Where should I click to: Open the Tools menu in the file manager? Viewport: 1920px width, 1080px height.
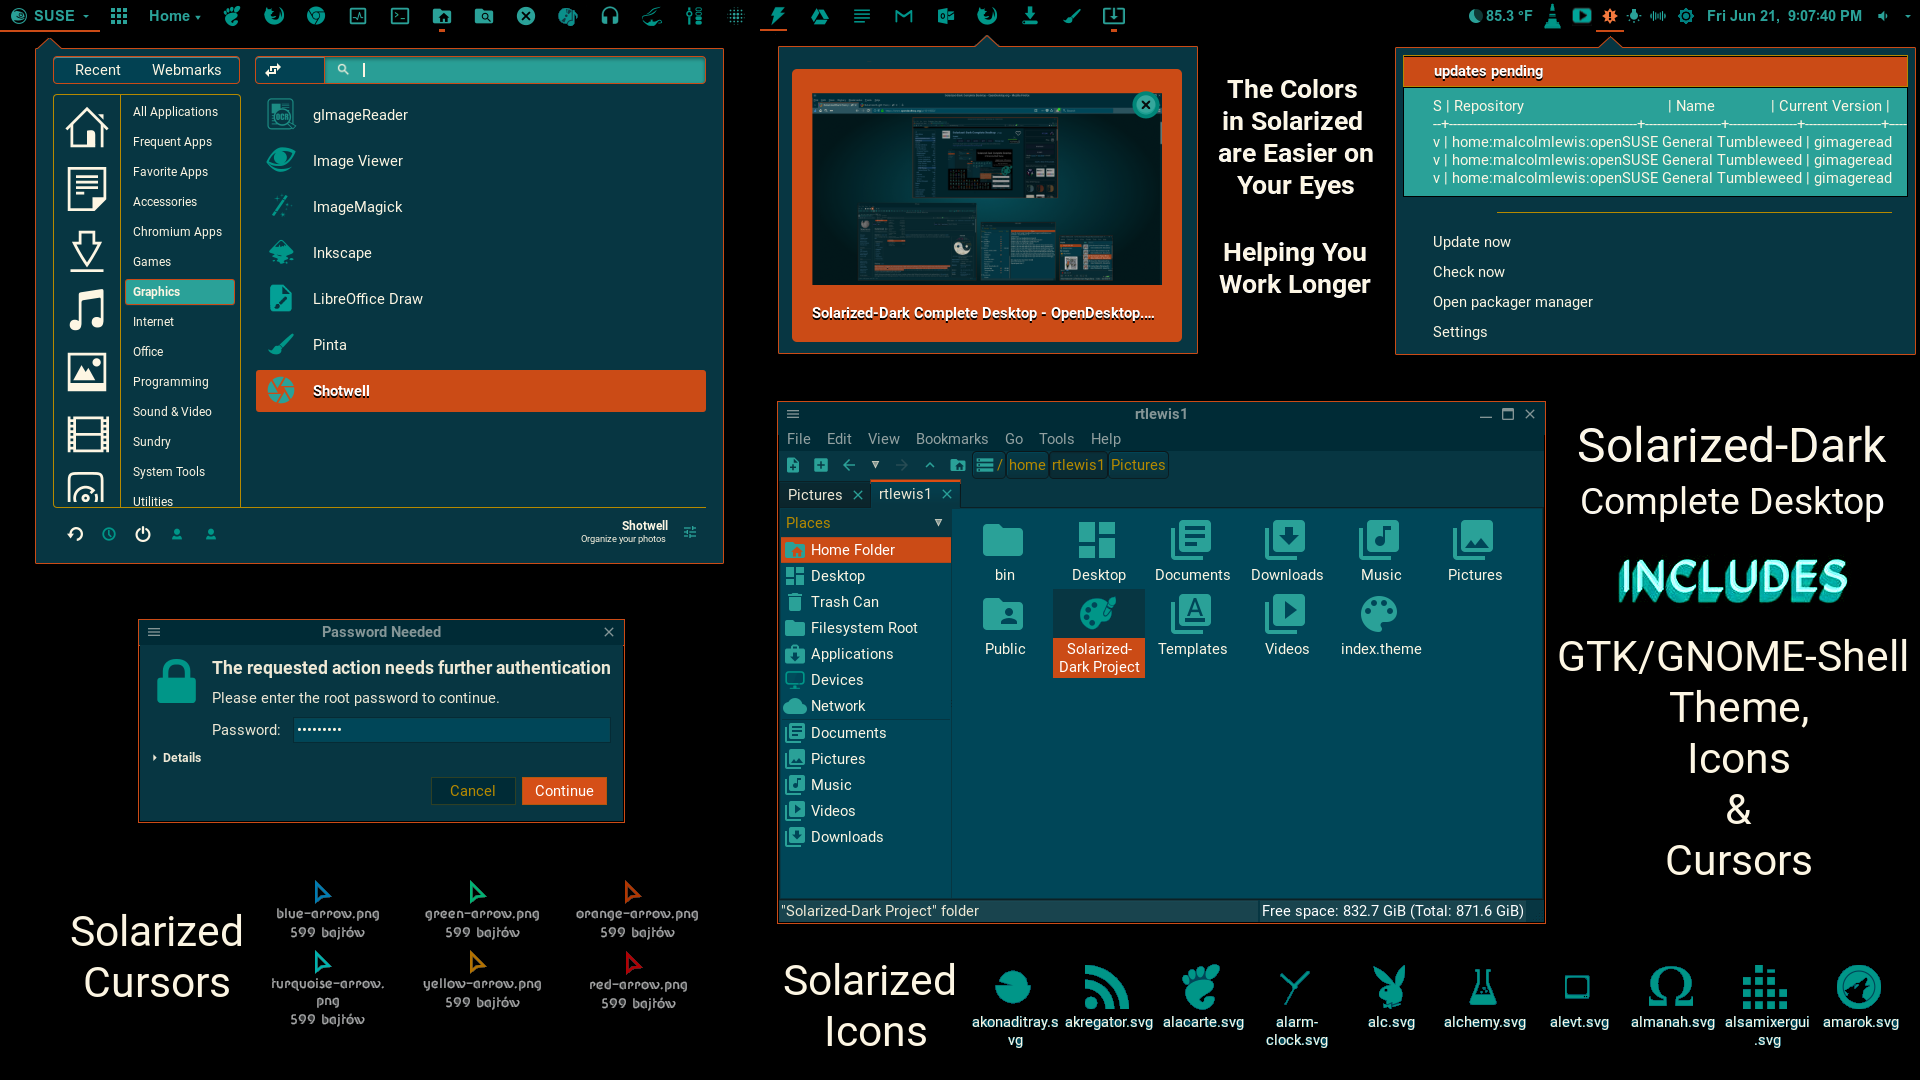tap(1056, 439)
